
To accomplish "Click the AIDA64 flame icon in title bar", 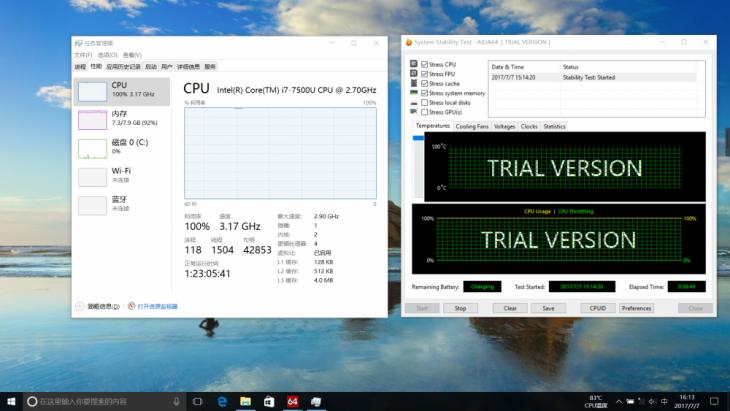I will 409,42.
